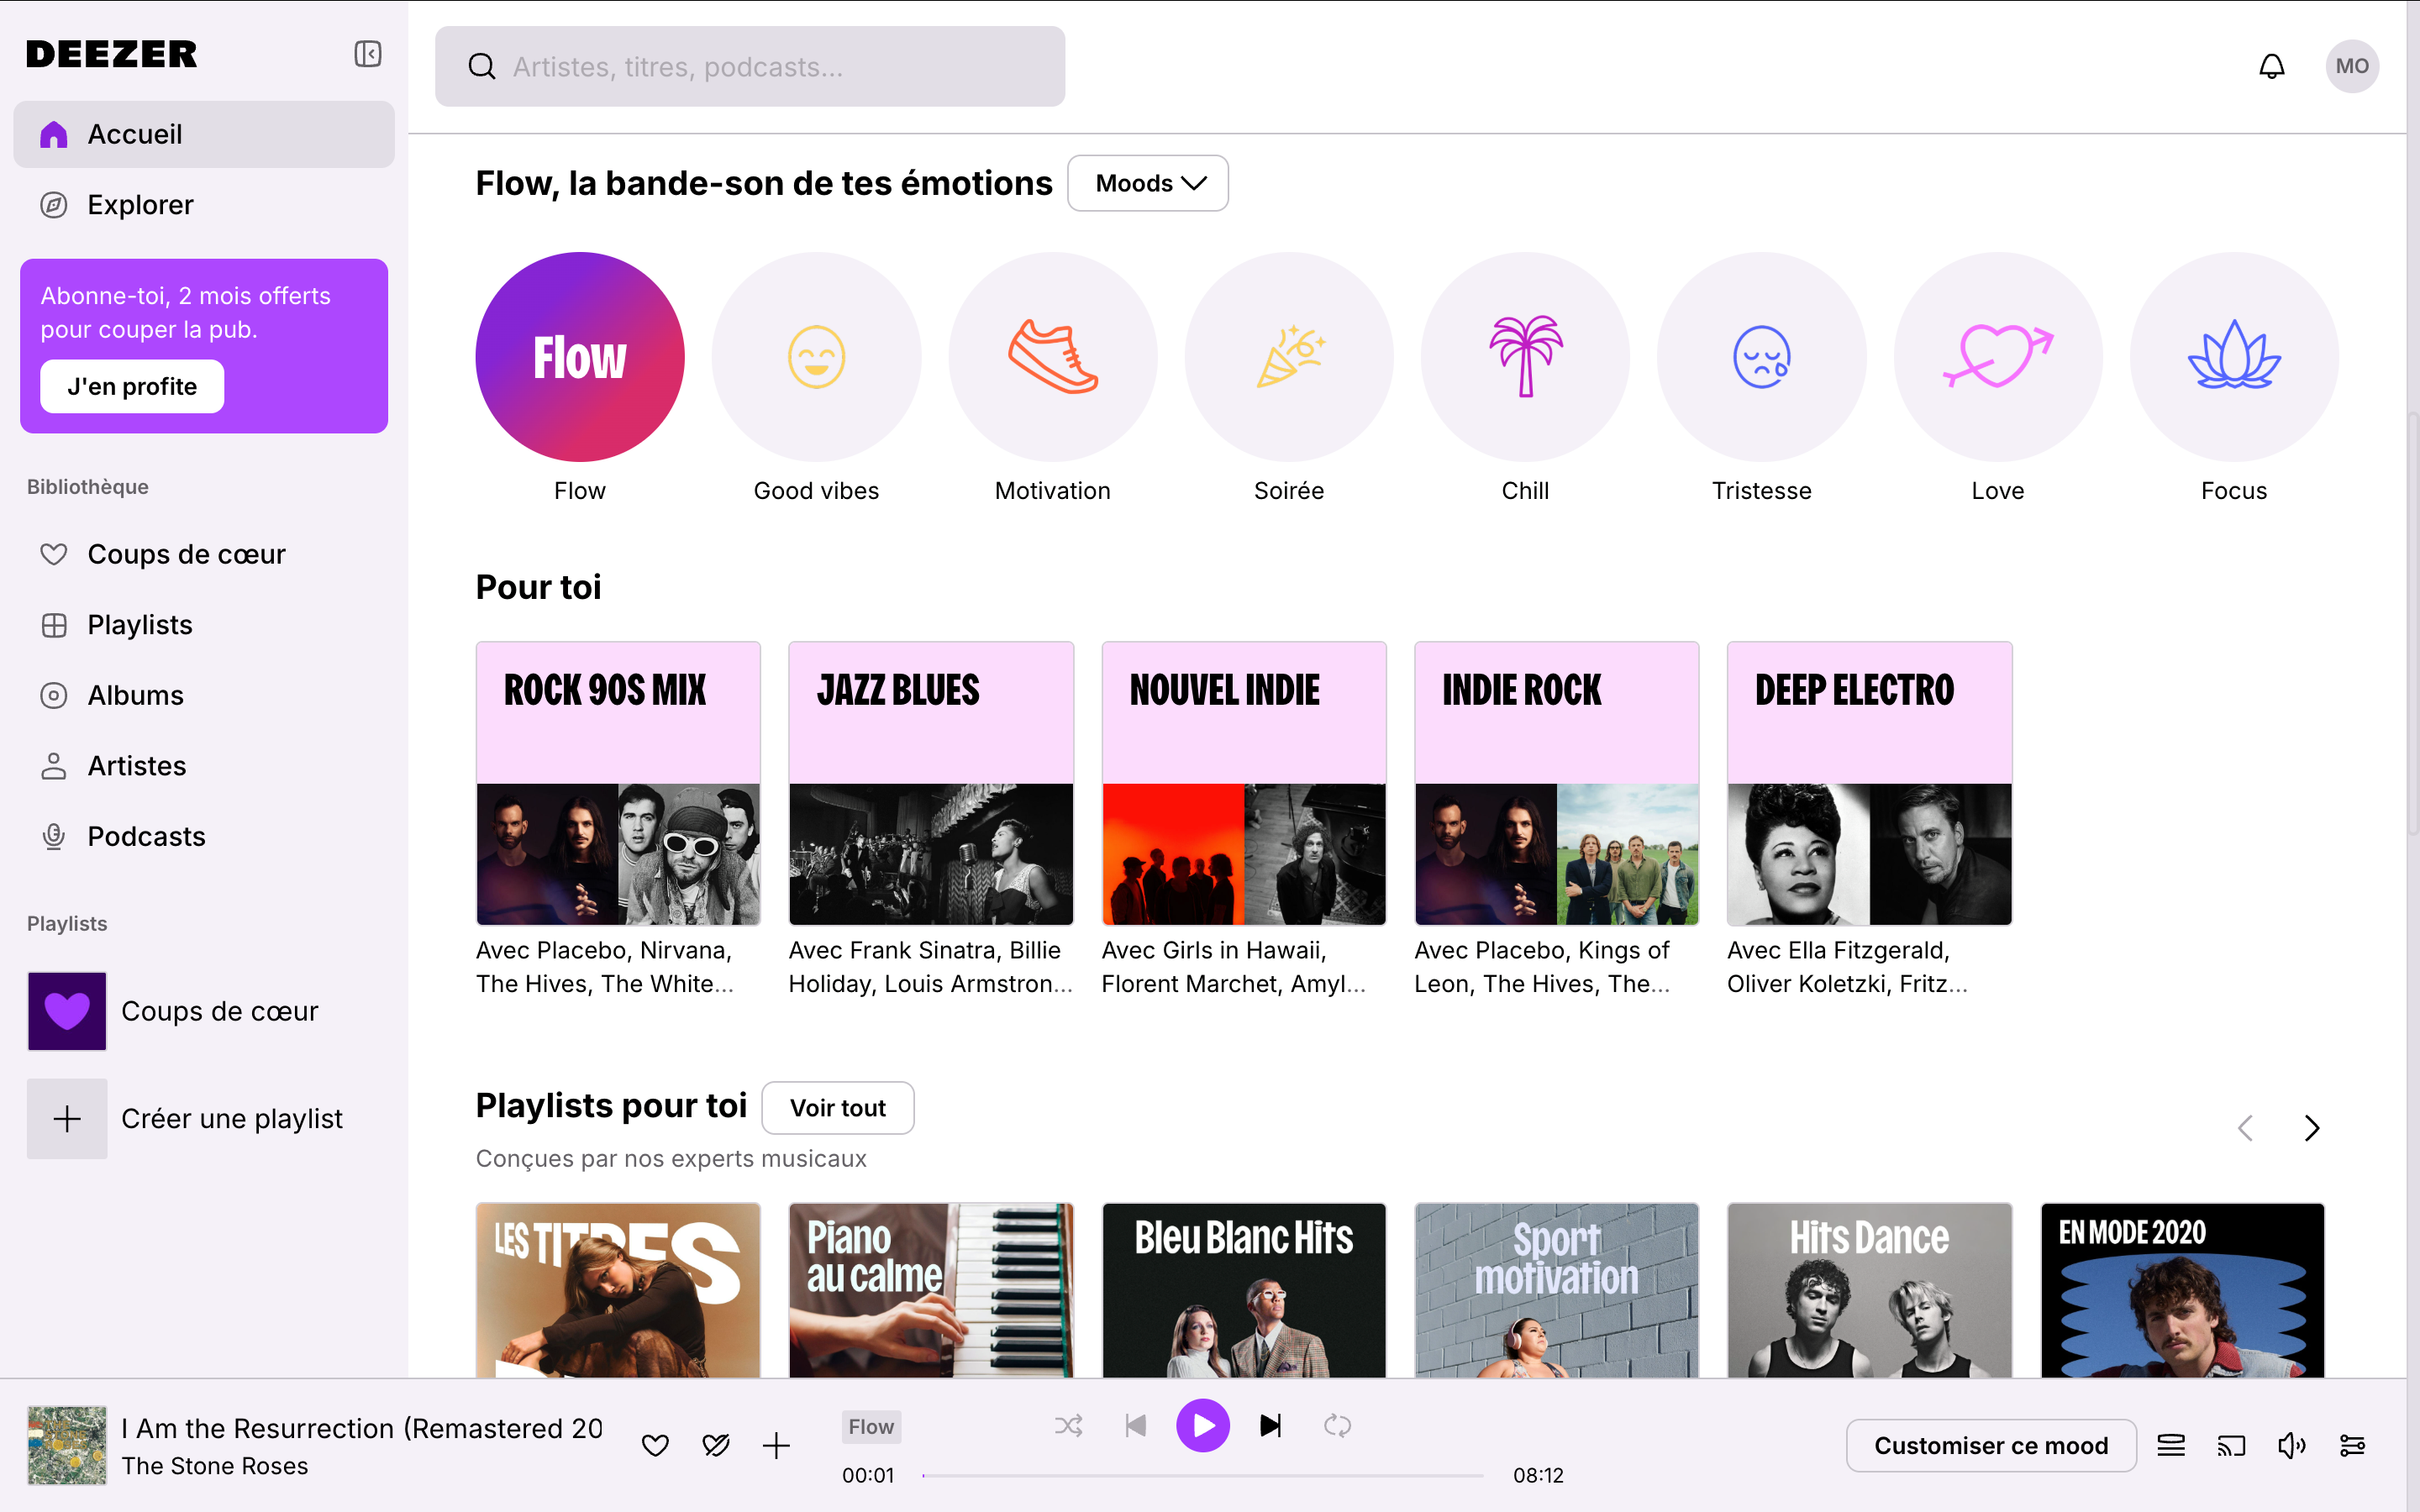Skip to next track
Viewport: 2420px width, 1512px height.
(1270, 1425)
